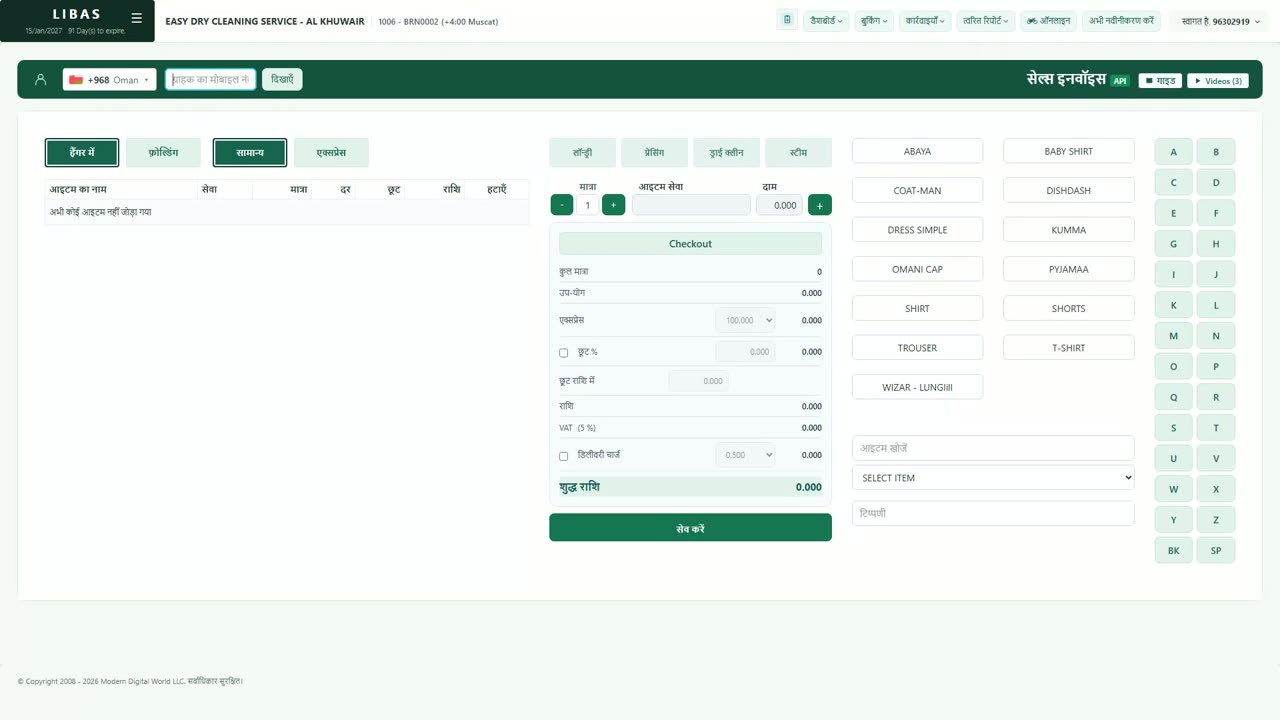Filter items by letter S
Screen dimensions: 1280x720
(x=1174, y=428)
